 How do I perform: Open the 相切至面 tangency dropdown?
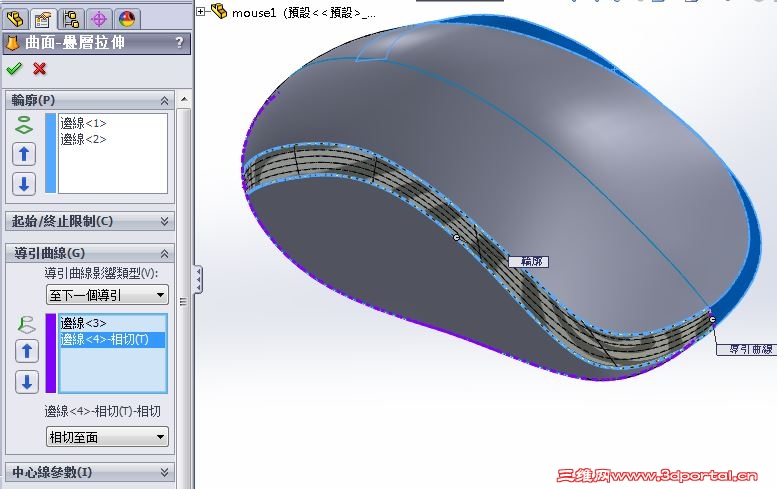coord(108,437)
